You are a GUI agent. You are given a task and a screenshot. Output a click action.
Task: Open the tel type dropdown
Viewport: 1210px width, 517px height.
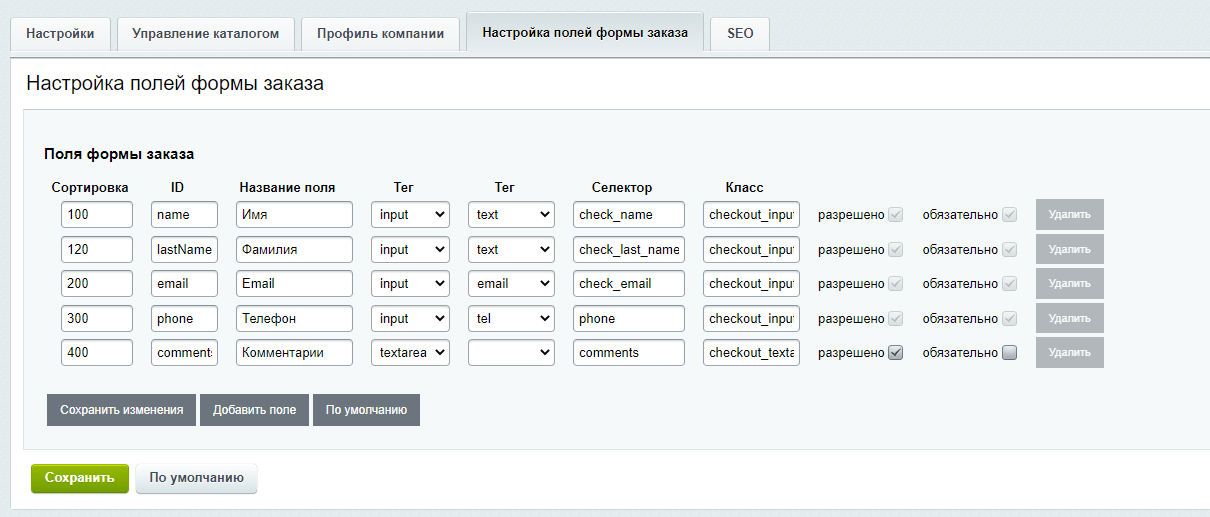pyautogui.click(x=510, y=318)
